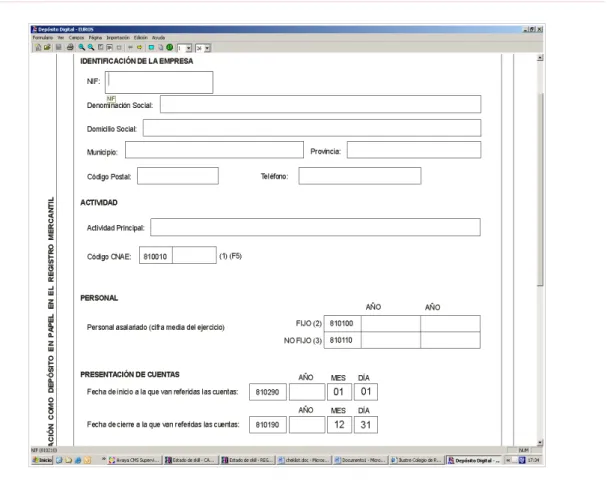The height and width of the screenshot is (483, 607).
Task: Click the code cell 810190
Action: (267, 425)
